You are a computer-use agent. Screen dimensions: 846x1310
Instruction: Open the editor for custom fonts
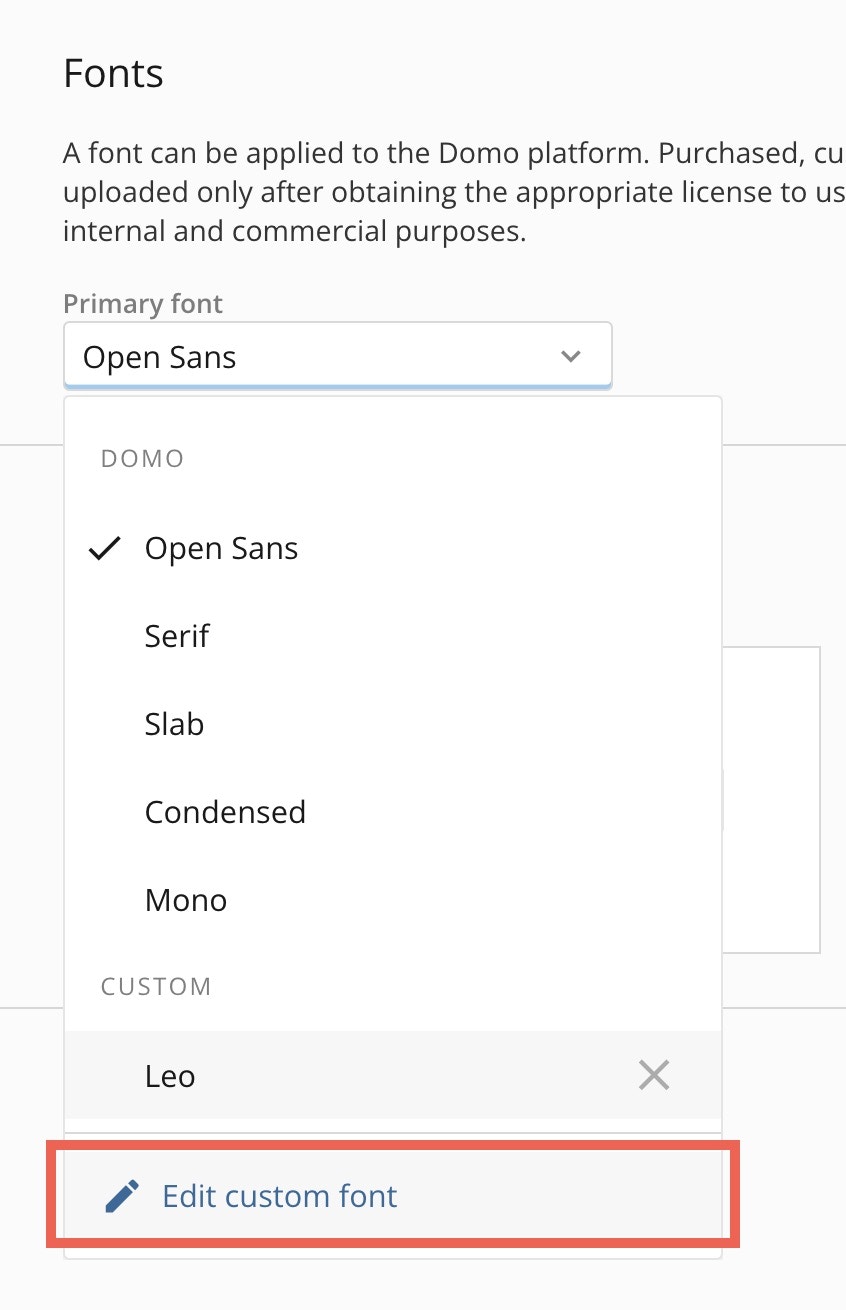tap(279, 1194)
